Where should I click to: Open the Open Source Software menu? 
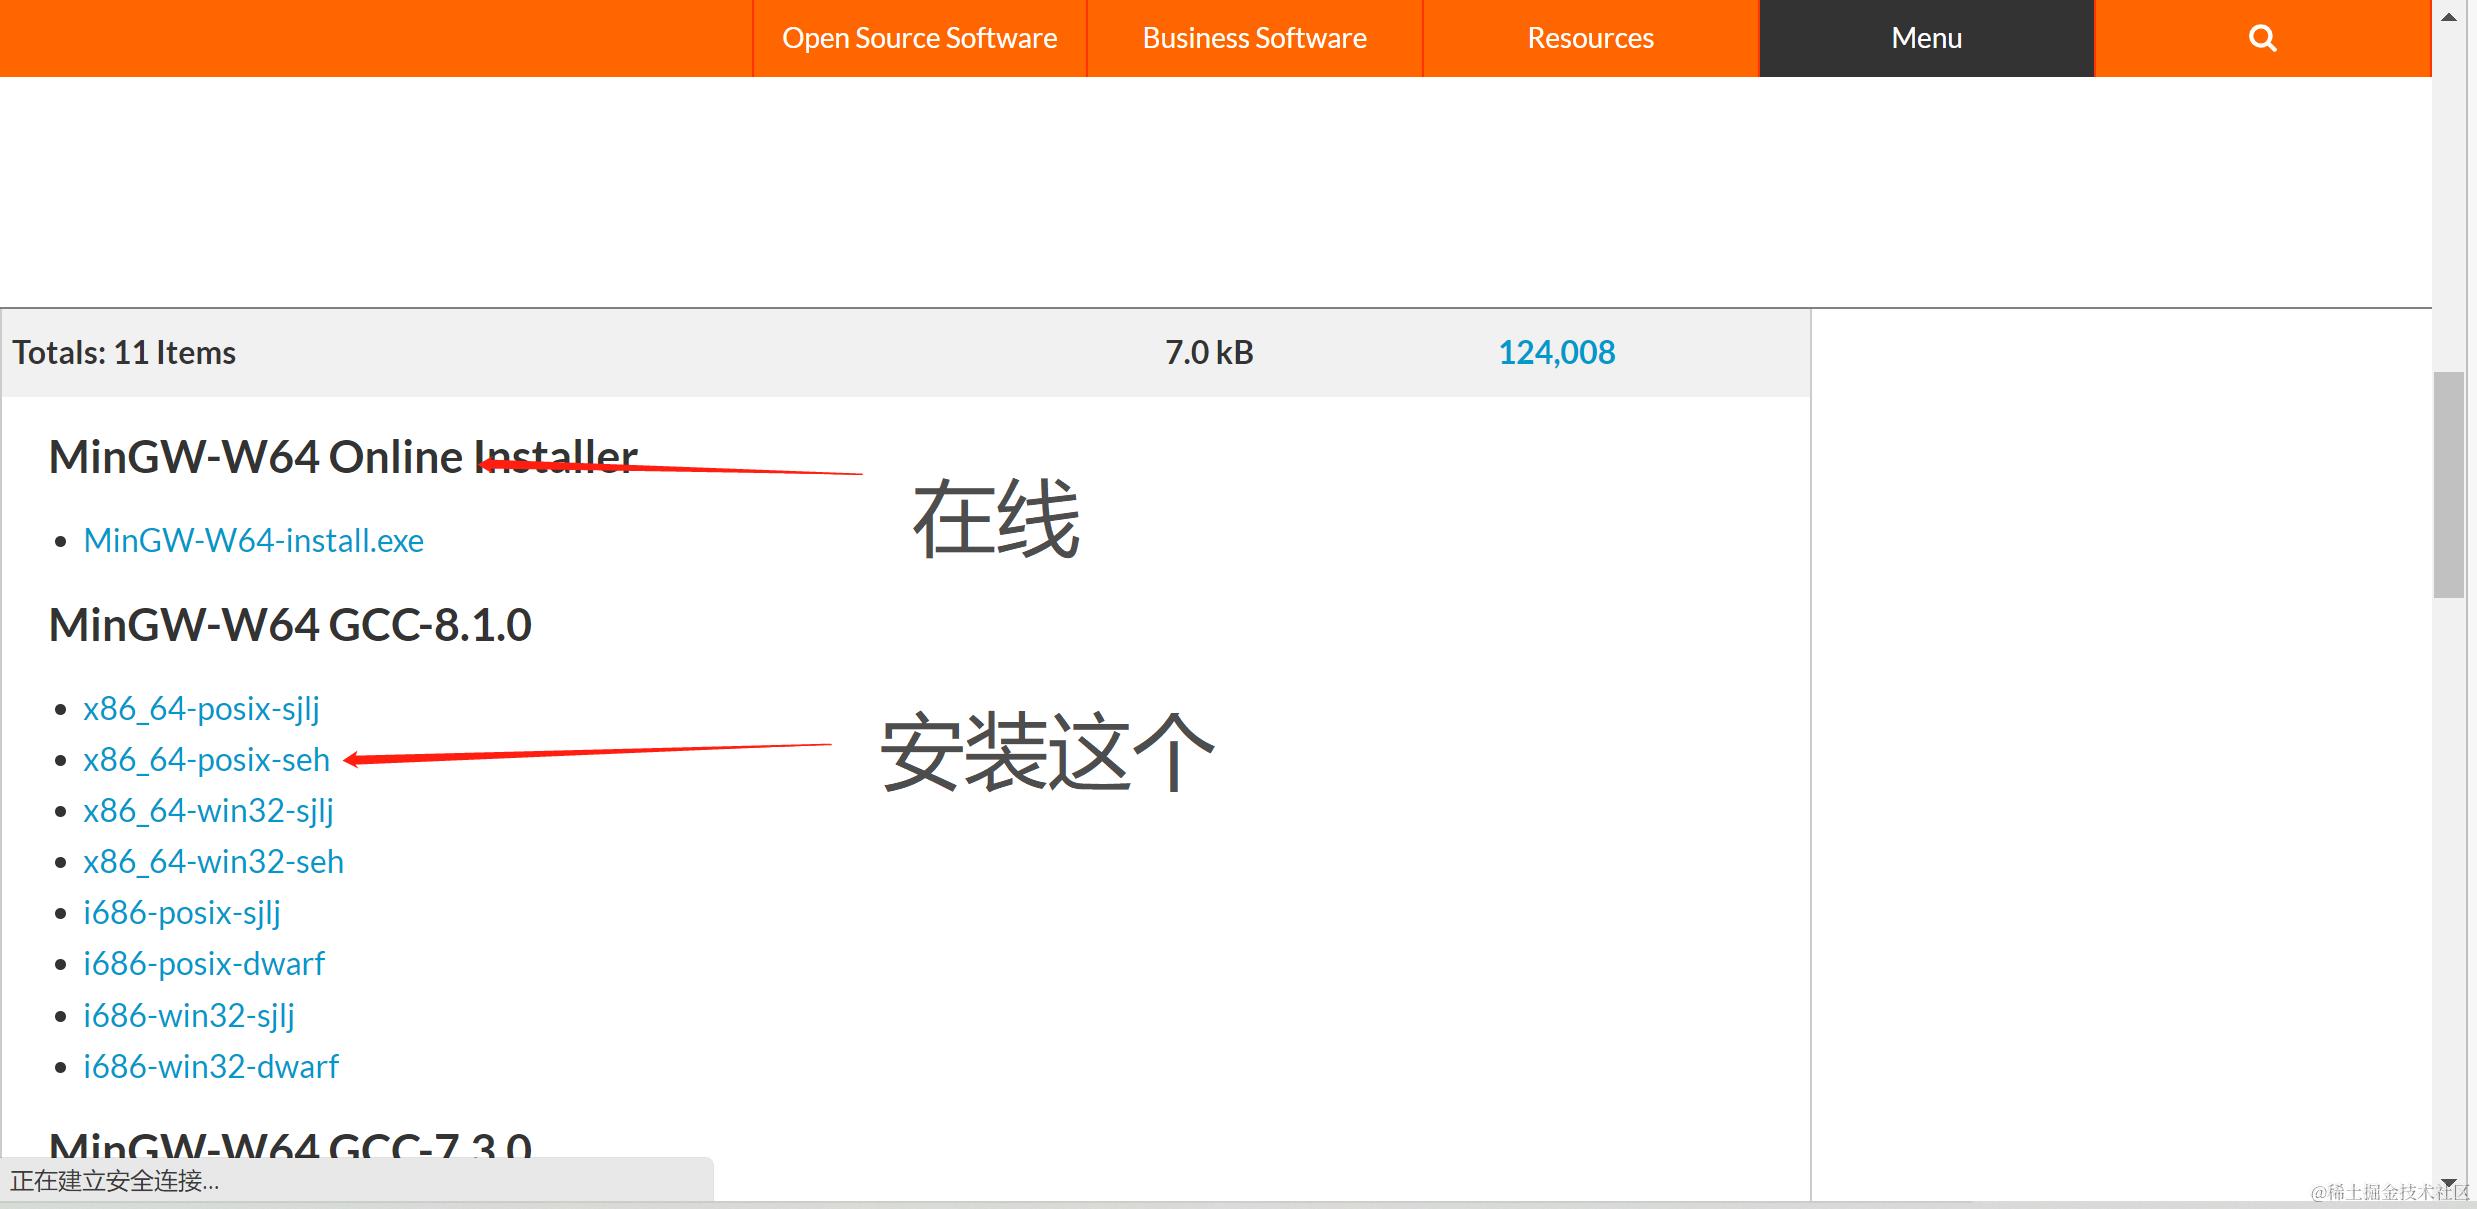click(919, 38)
